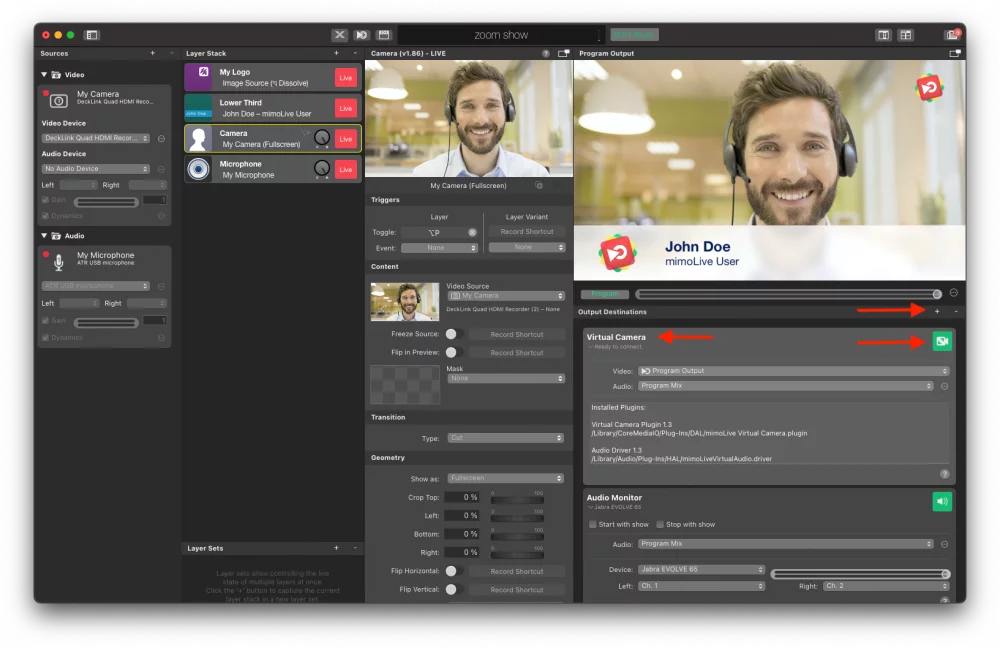Open the No Audio Device dropdown

point(96,169)
